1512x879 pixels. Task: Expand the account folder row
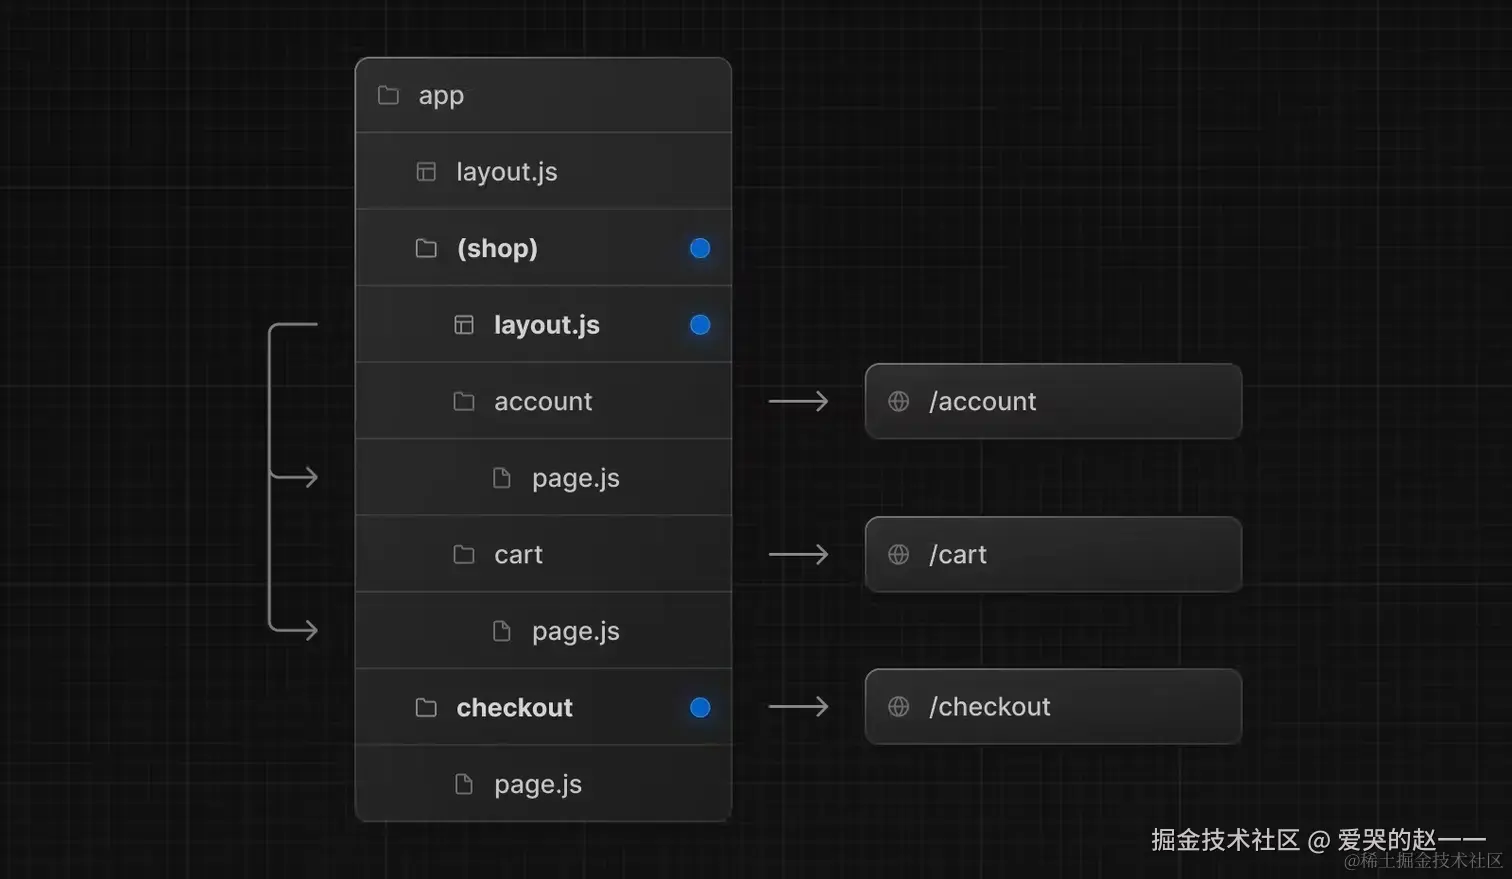pos(543,401)
